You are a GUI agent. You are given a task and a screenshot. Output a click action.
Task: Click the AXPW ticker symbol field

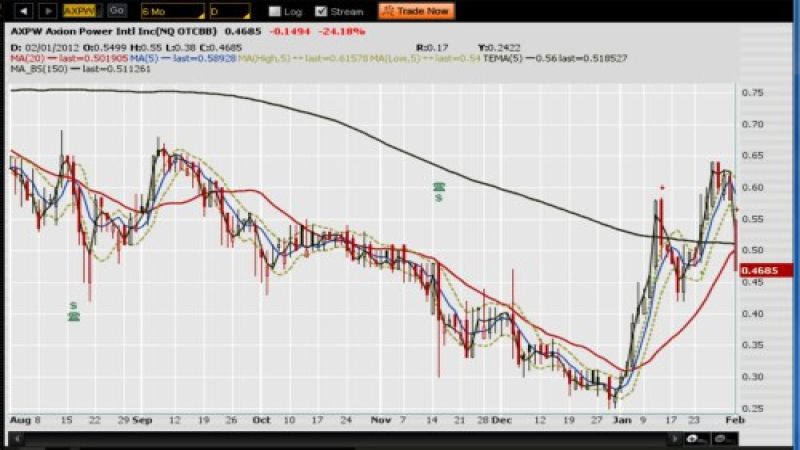pos(82,11)
